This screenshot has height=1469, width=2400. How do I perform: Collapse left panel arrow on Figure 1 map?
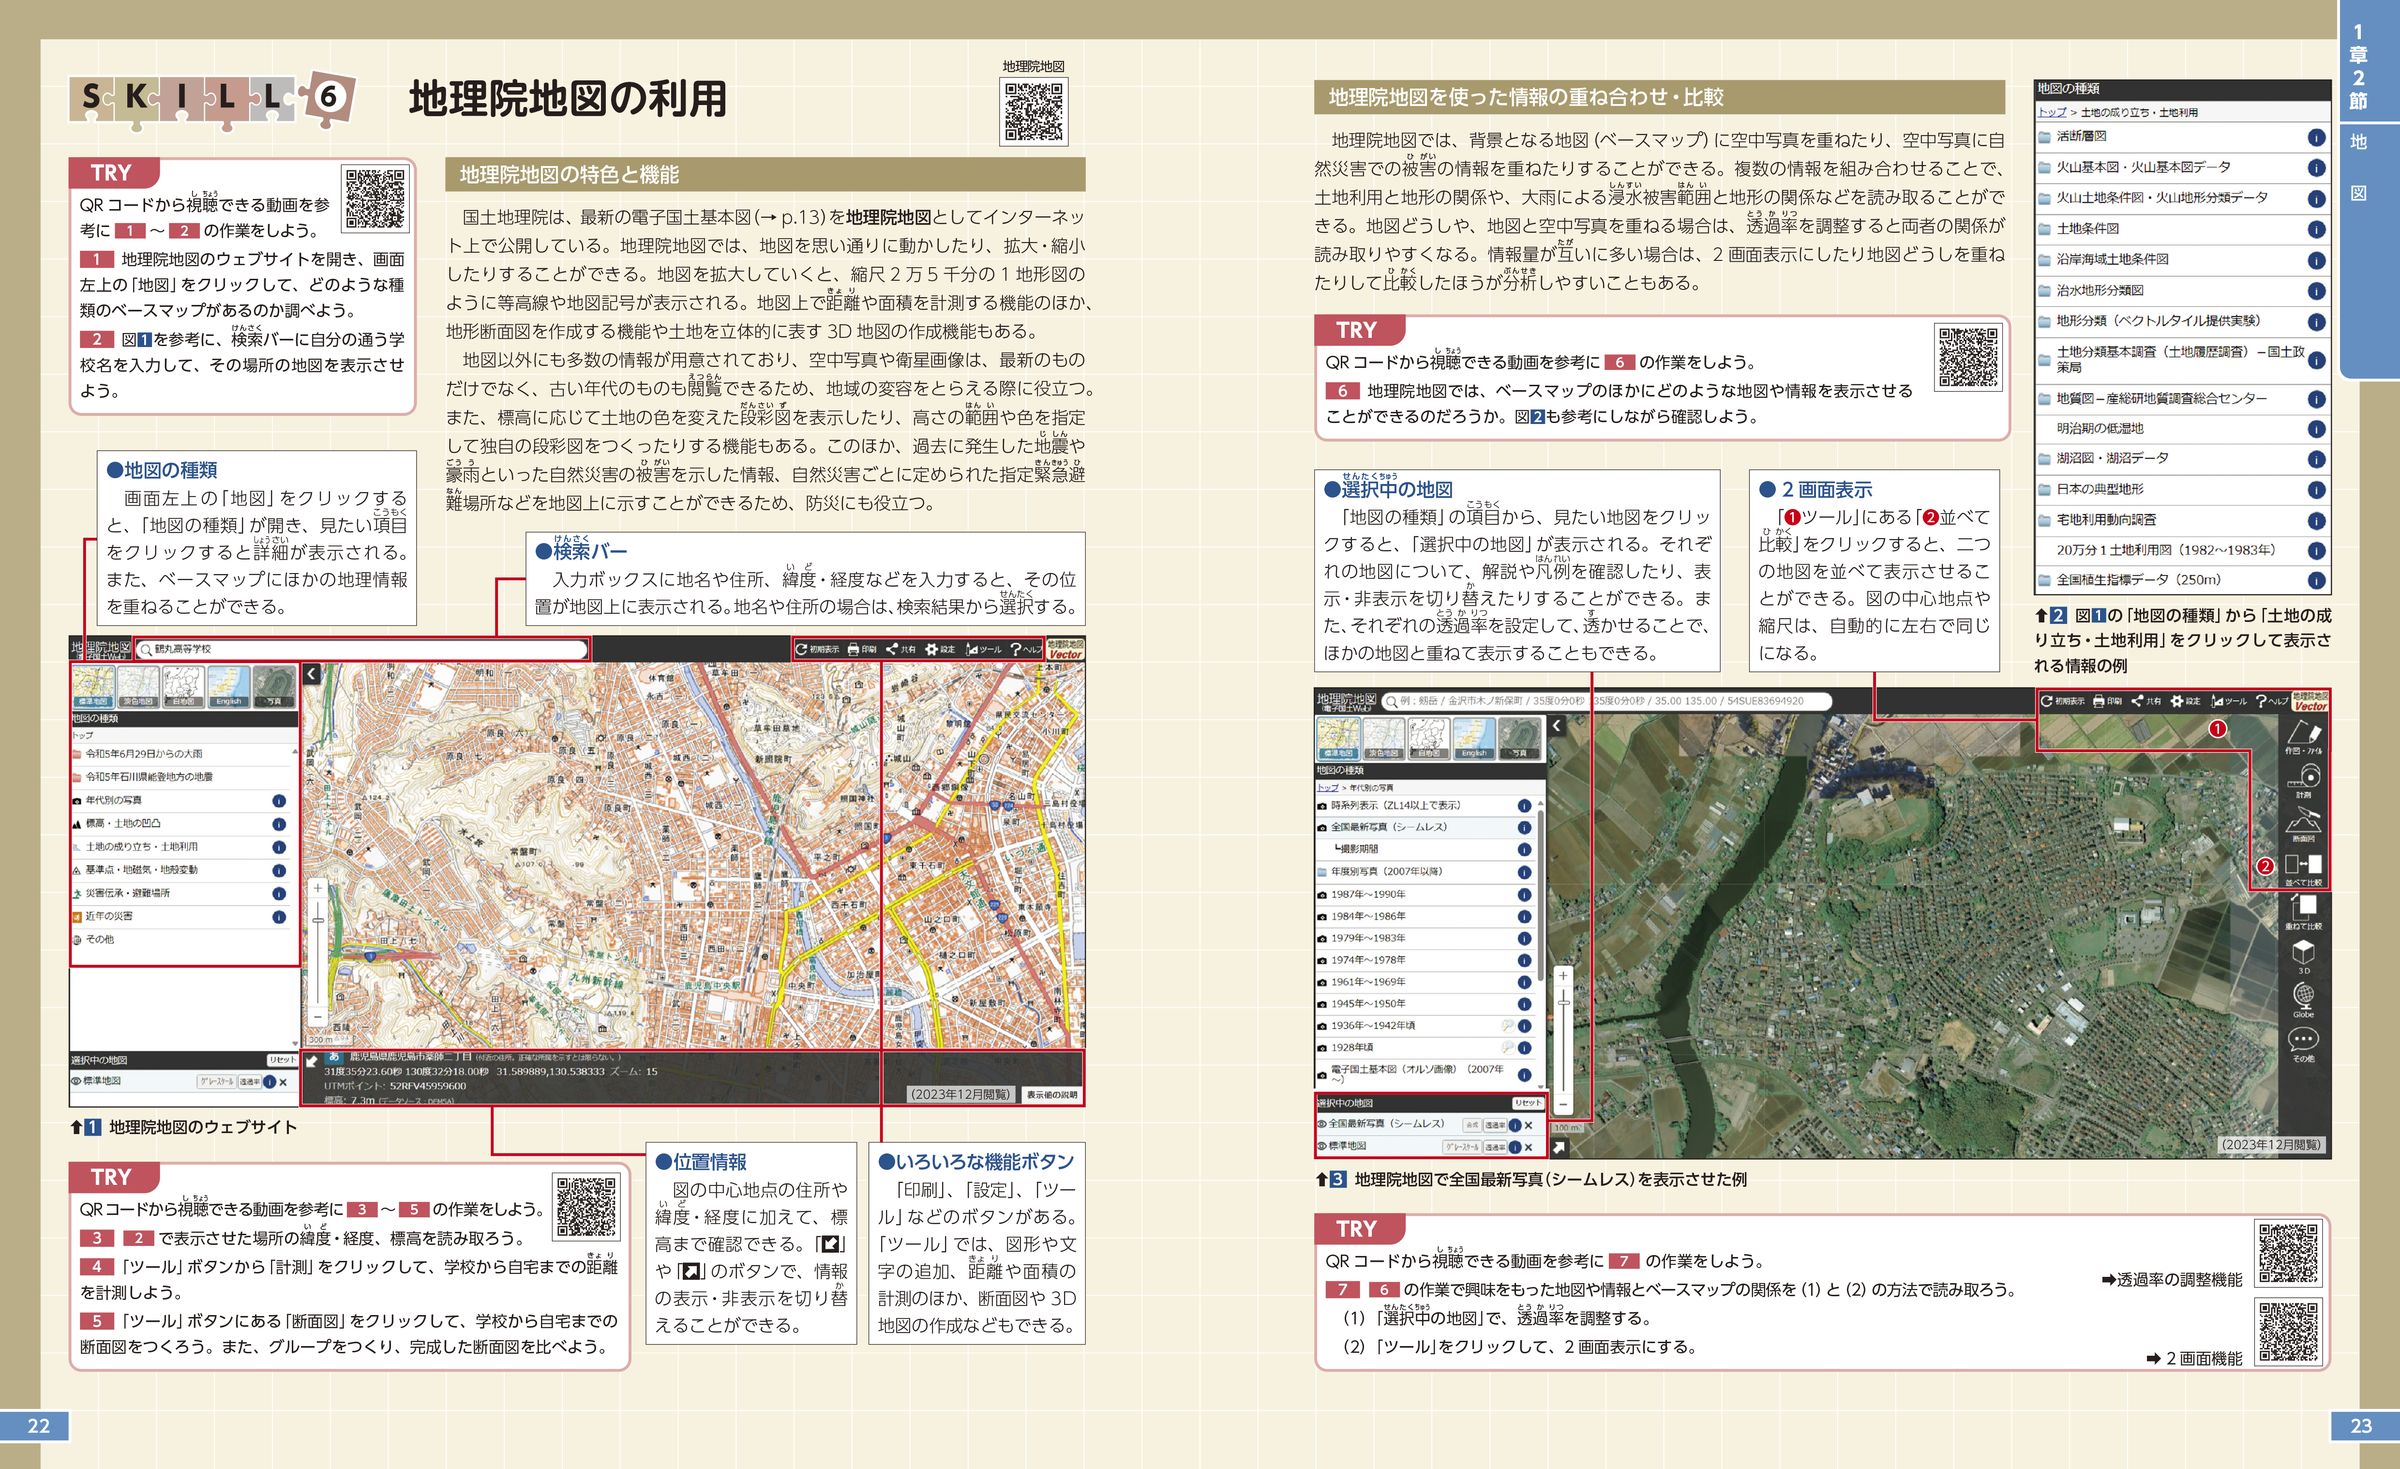312,674
